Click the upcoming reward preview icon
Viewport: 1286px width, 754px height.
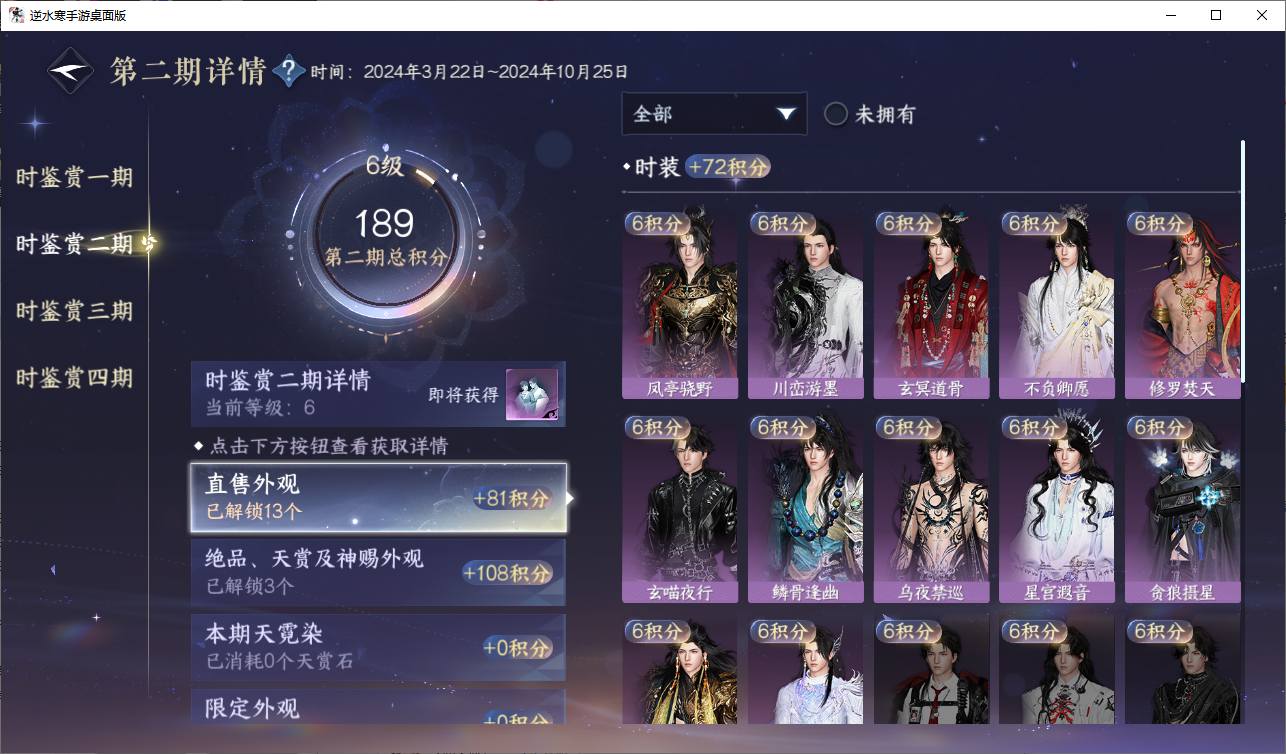coord(532,395)
